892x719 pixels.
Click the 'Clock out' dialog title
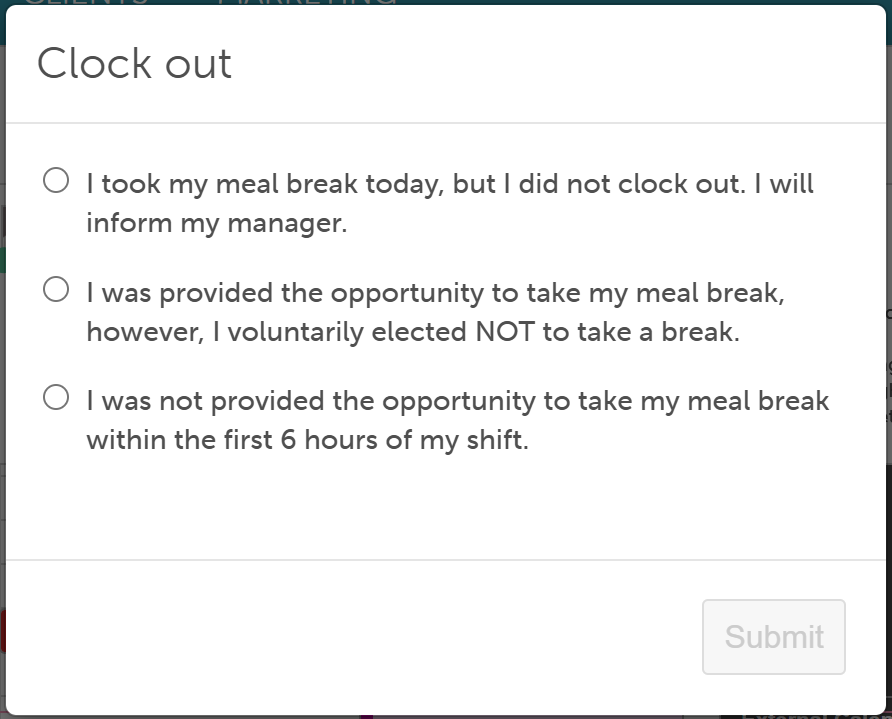(x=134, y=63)
